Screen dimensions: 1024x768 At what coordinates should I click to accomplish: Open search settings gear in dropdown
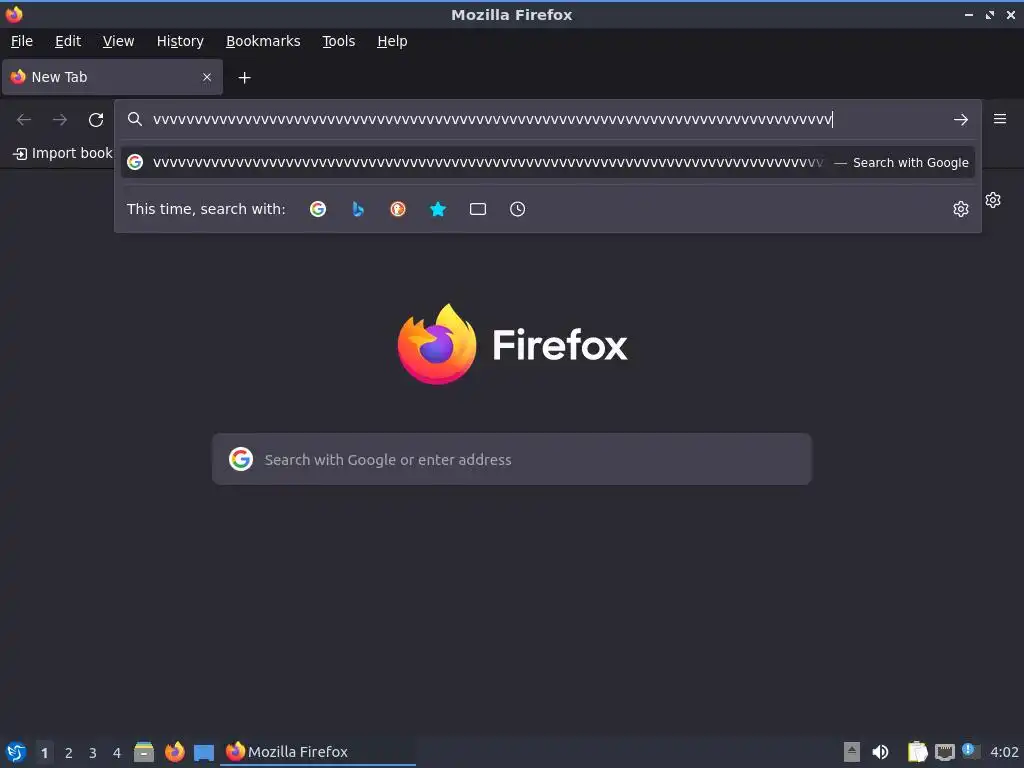pos(961,209)
